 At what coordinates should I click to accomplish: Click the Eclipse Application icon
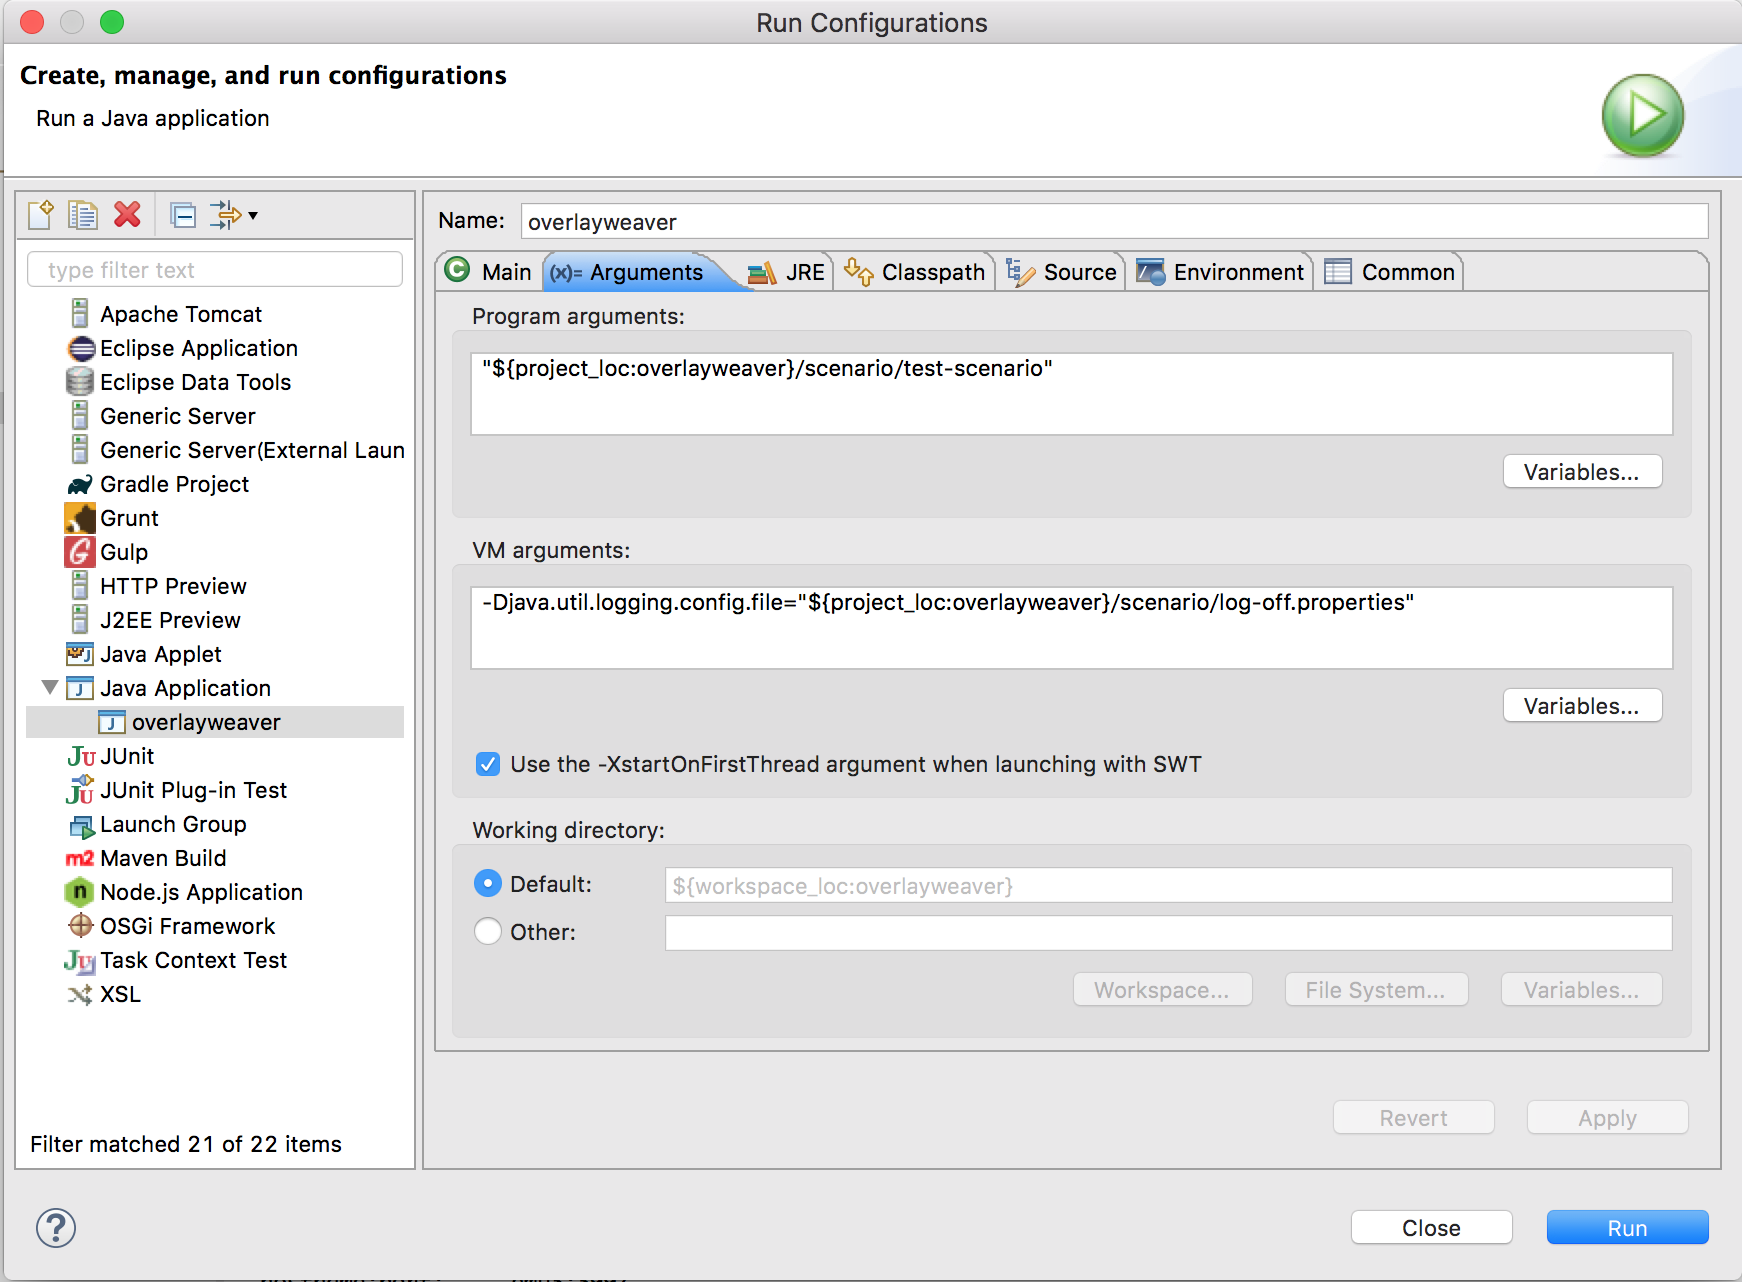click(x=81, y=348)
